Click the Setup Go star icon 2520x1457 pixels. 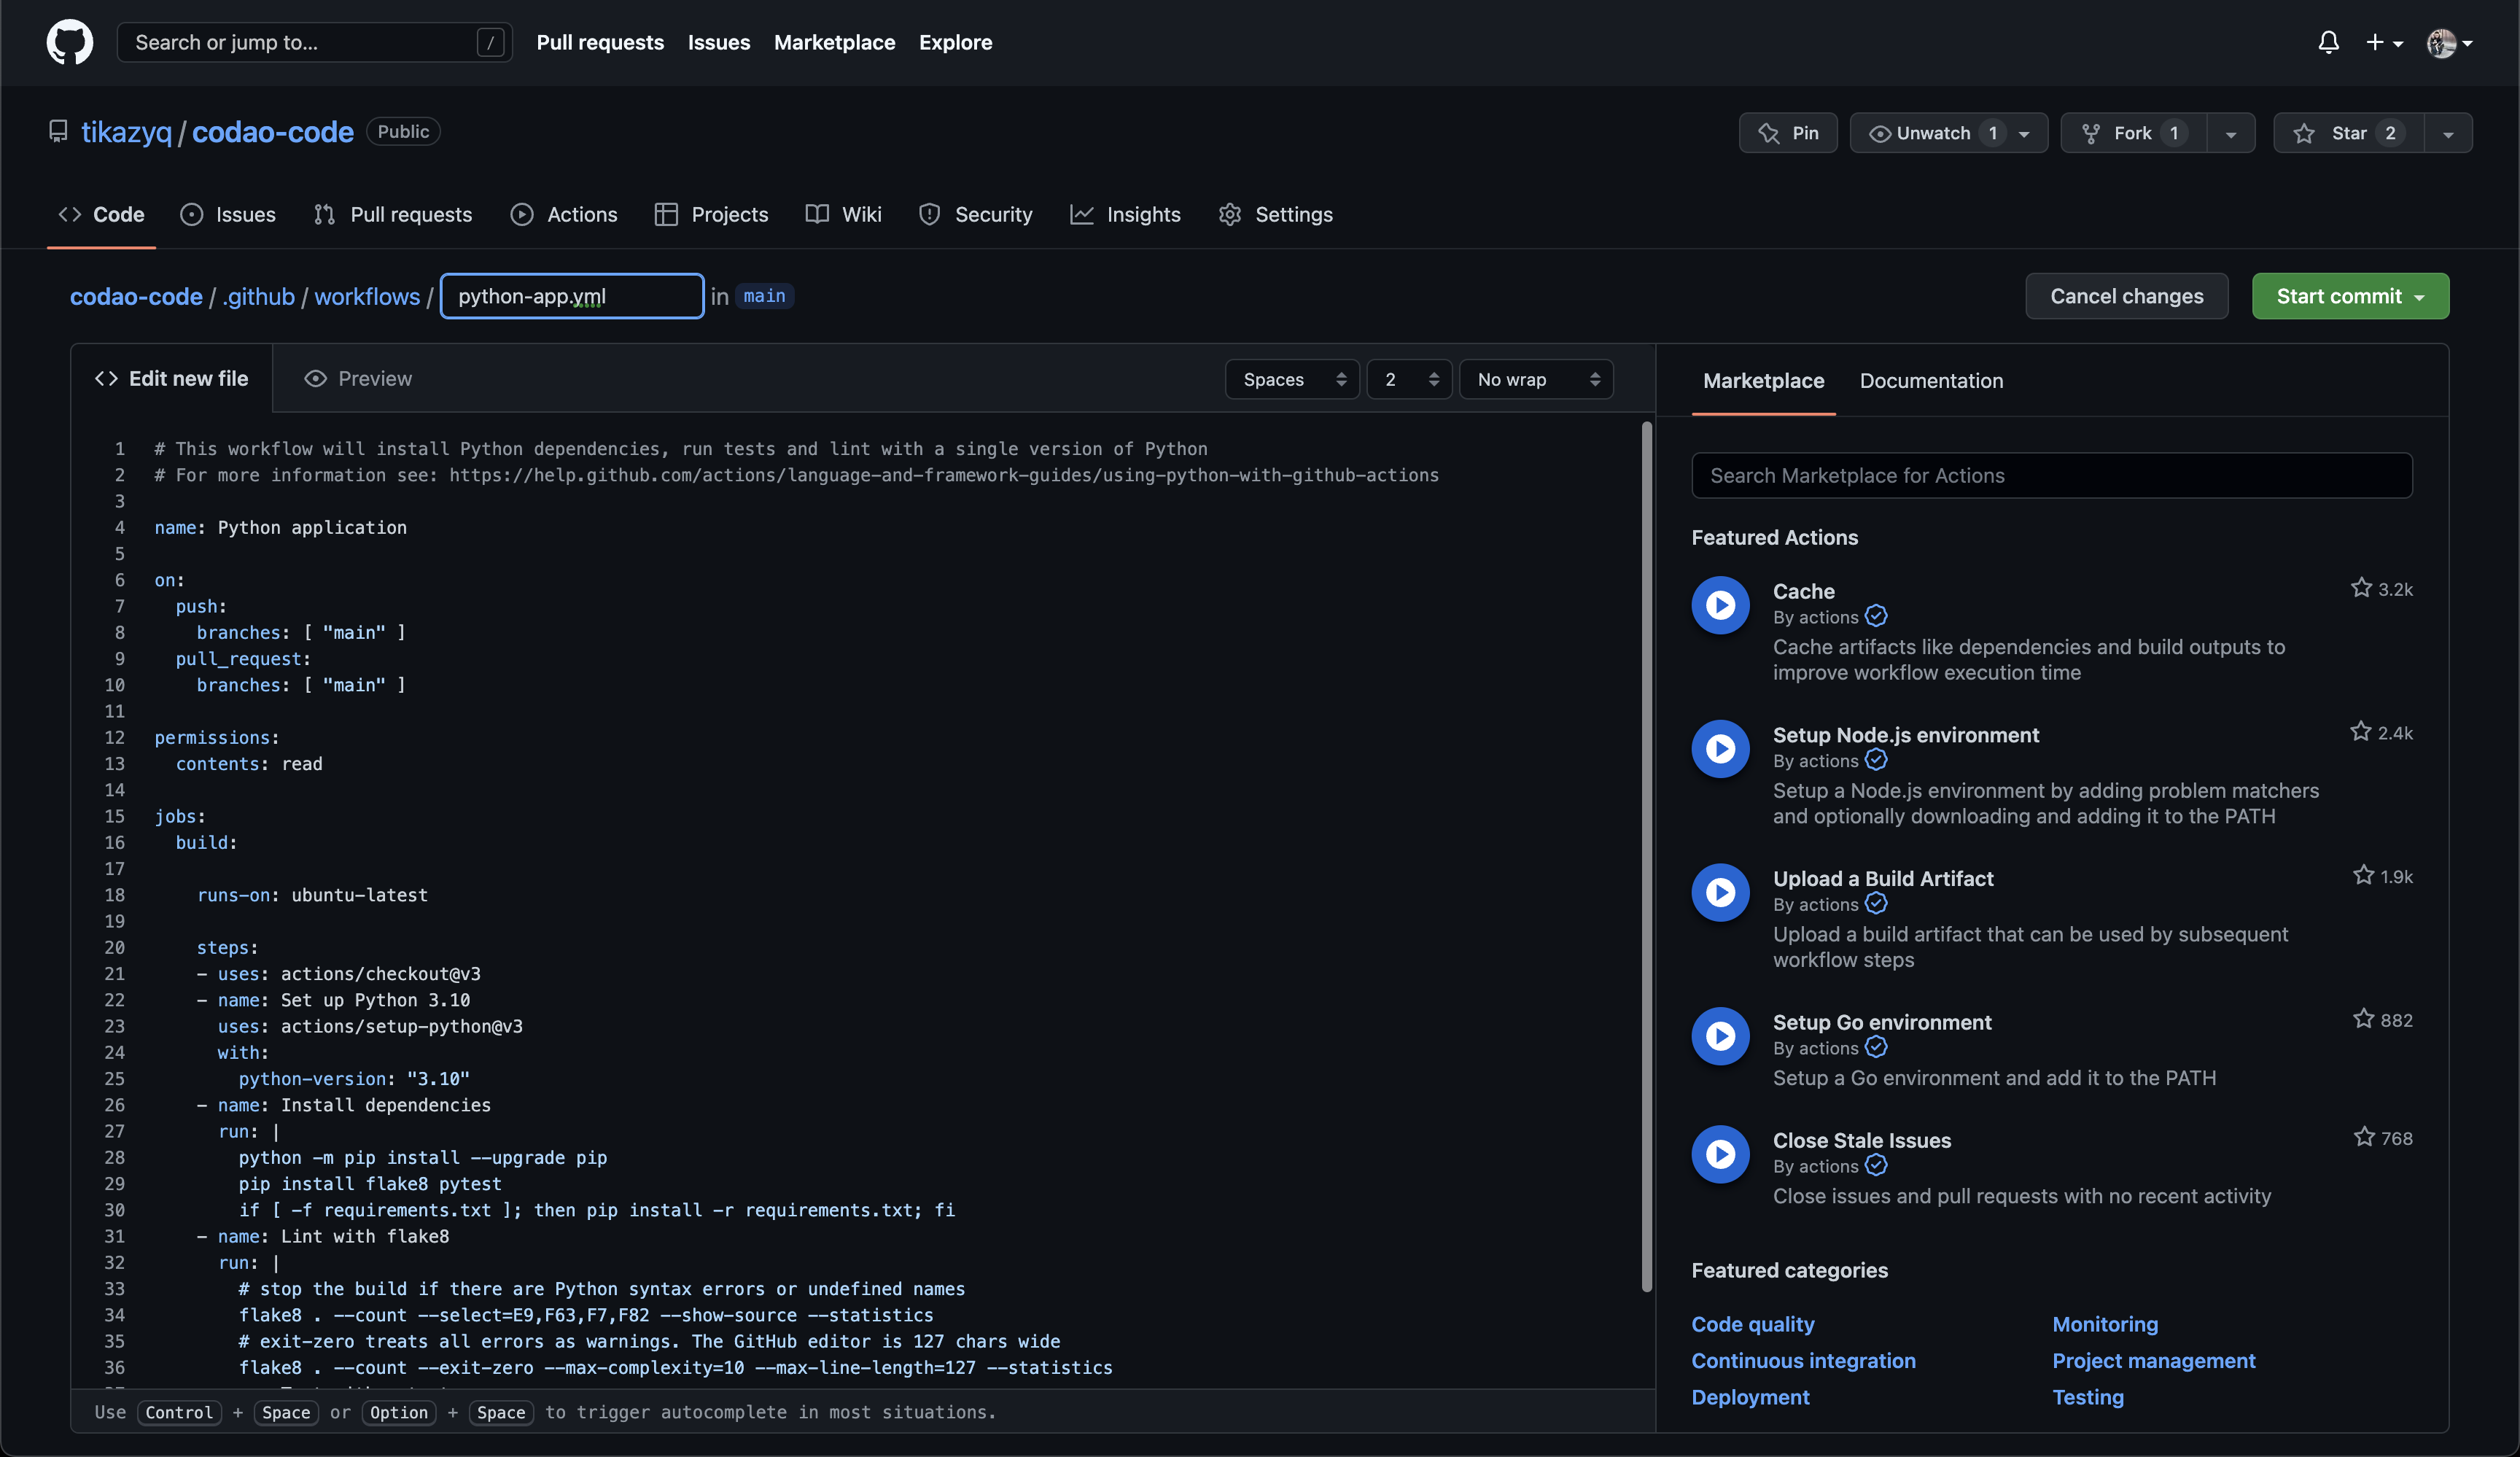[2363, 1019]
